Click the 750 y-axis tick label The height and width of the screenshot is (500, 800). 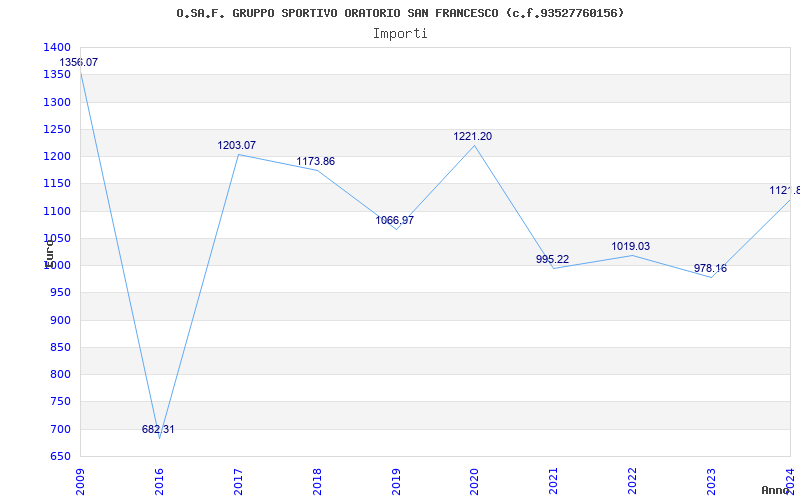(x=60, y=402)
